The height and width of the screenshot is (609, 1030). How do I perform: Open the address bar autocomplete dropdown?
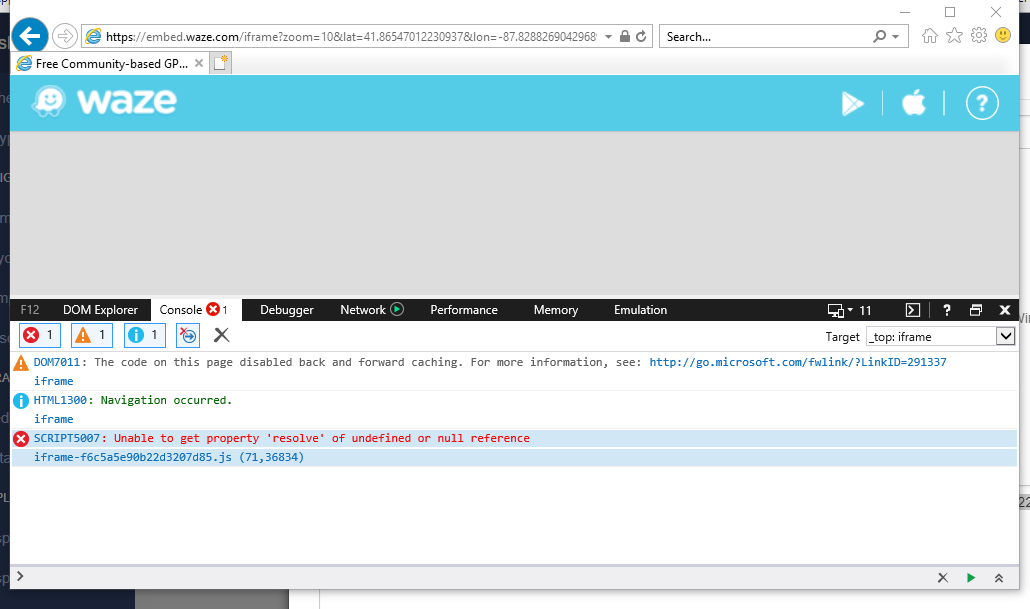point(608,37)
